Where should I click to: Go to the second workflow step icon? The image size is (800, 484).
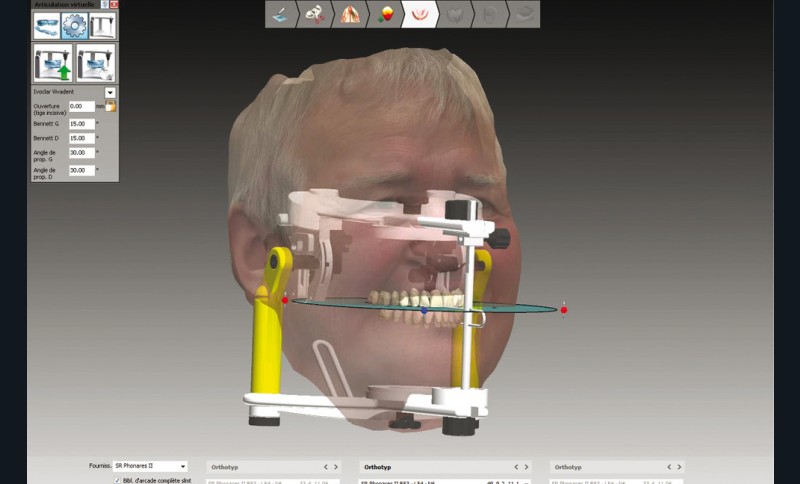point(317,14)
